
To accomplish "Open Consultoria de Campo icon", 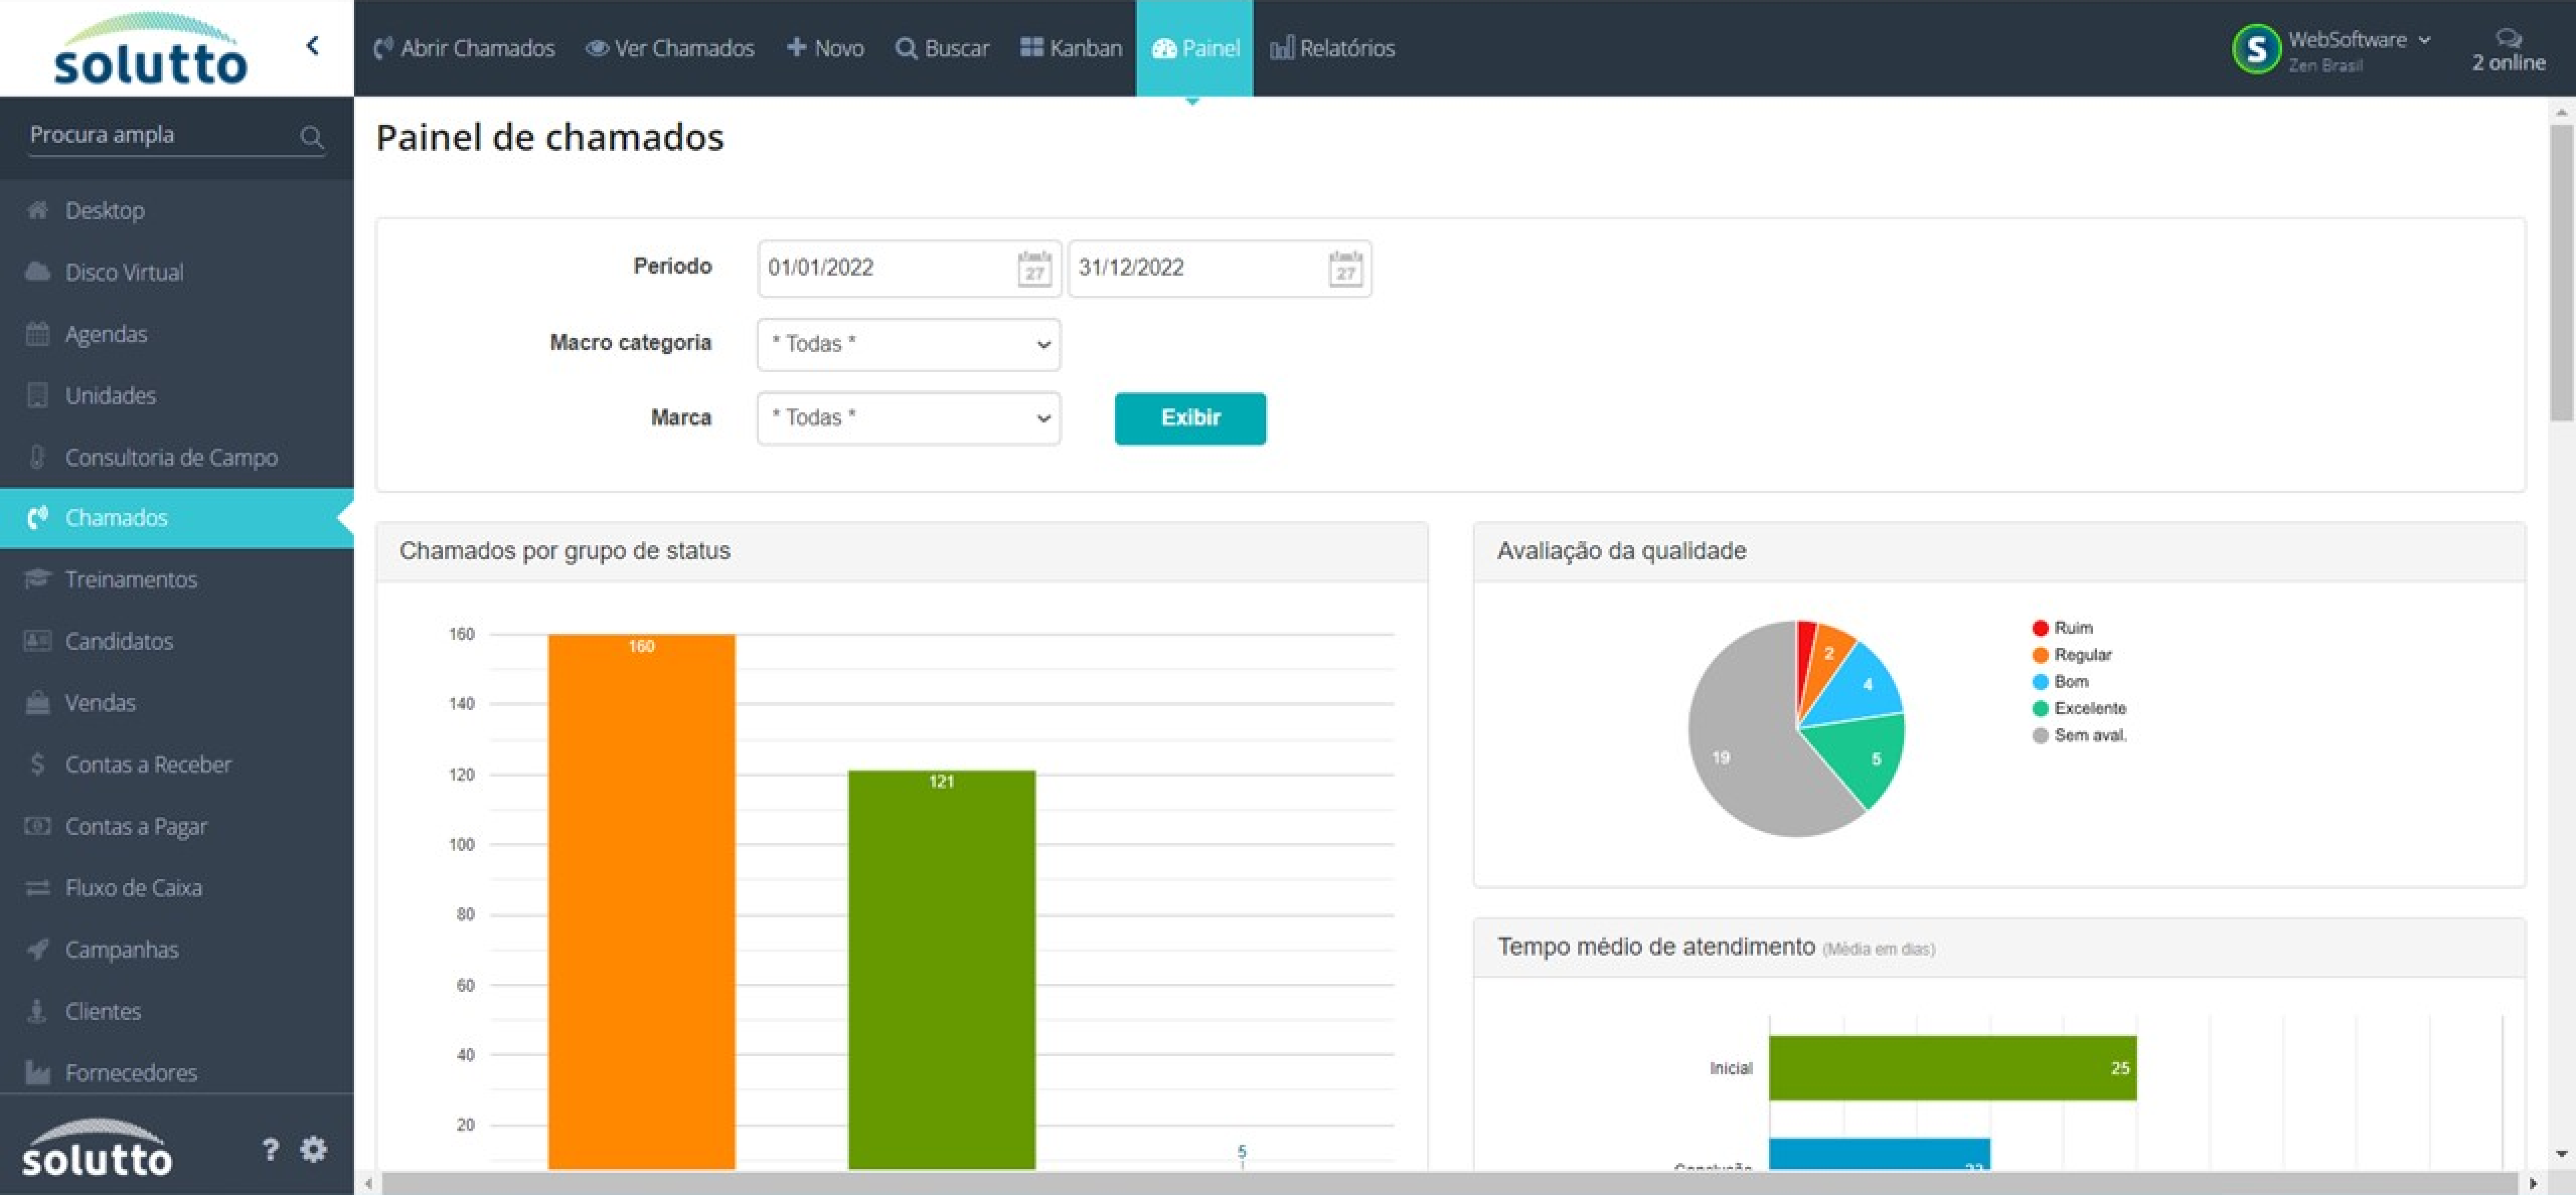I will click(x=38, y=457).
